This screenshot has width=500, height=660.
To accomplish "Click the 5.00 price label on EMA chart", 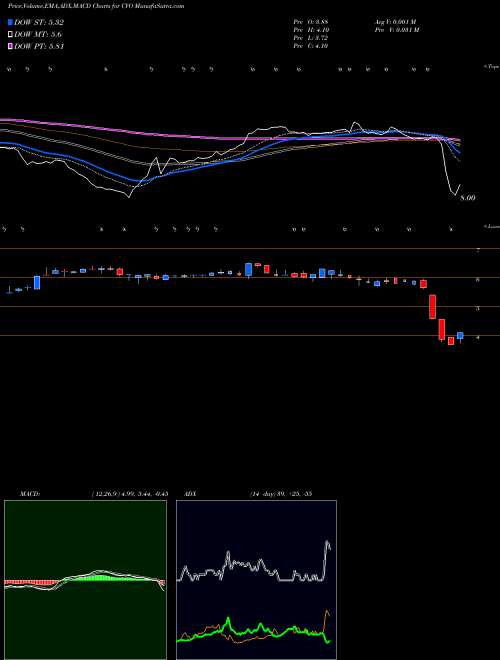I will 468,198.
